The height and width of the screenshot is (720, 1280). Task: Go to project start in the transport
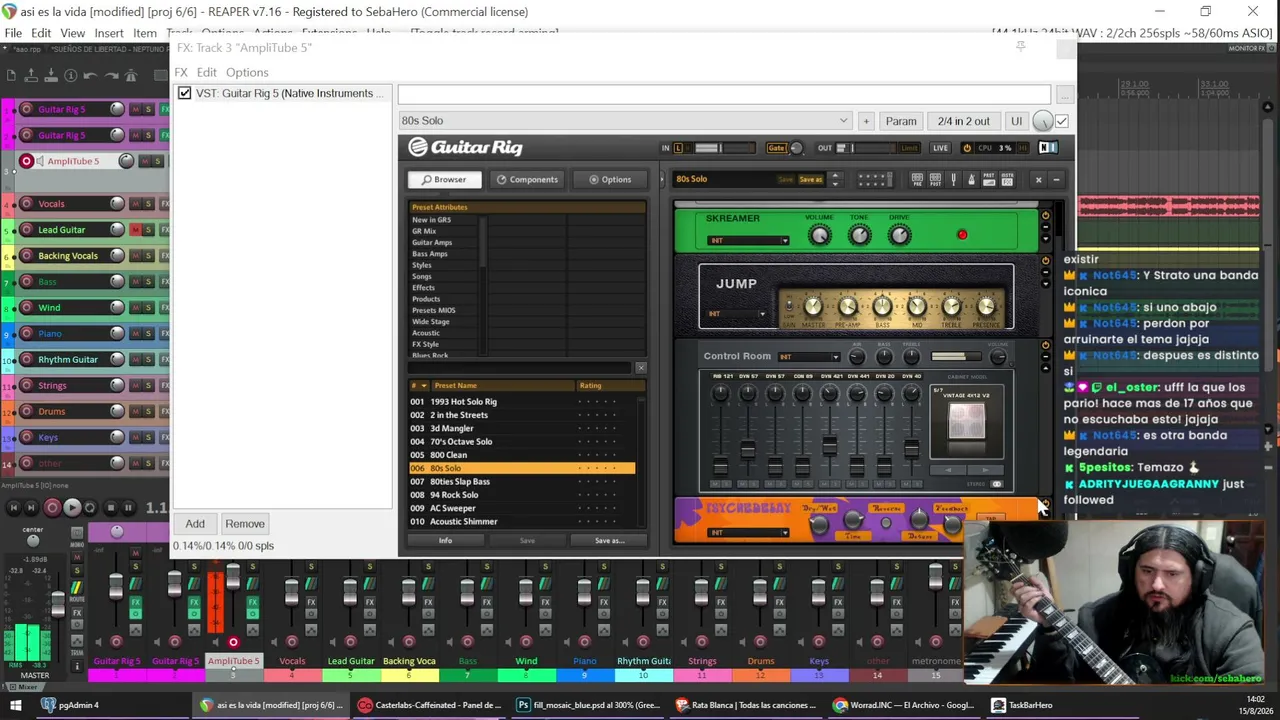[x=14, y=508]
